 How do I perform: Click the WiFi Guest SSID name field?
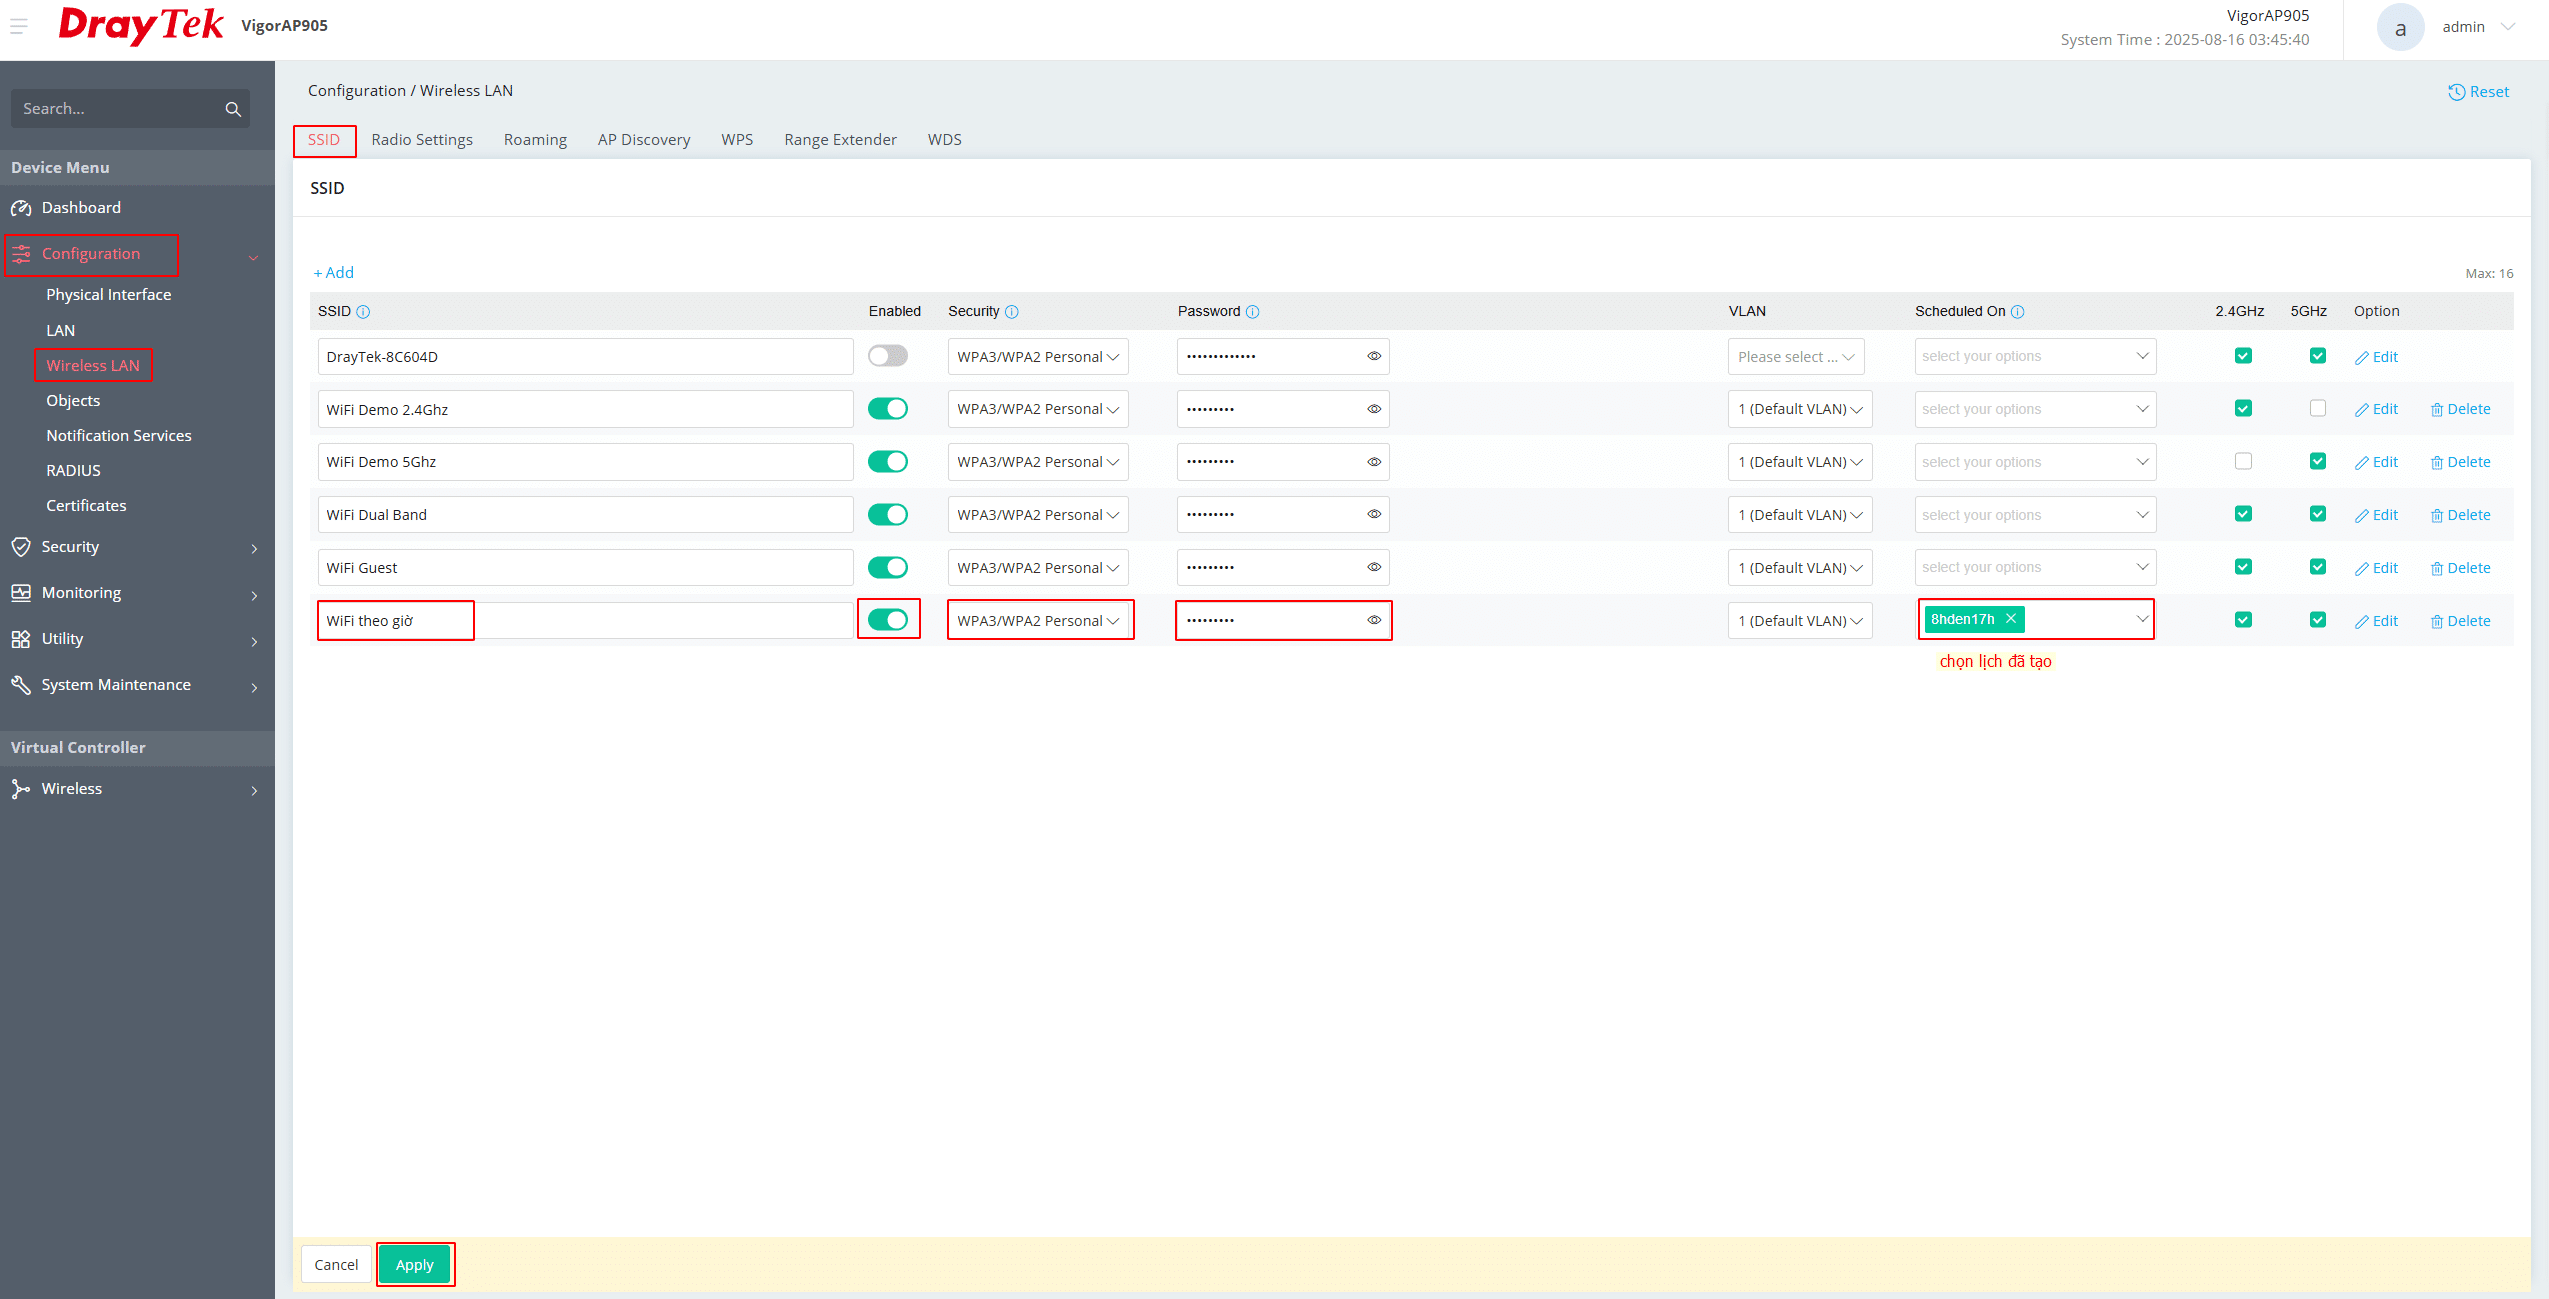[x=585, y=568]
